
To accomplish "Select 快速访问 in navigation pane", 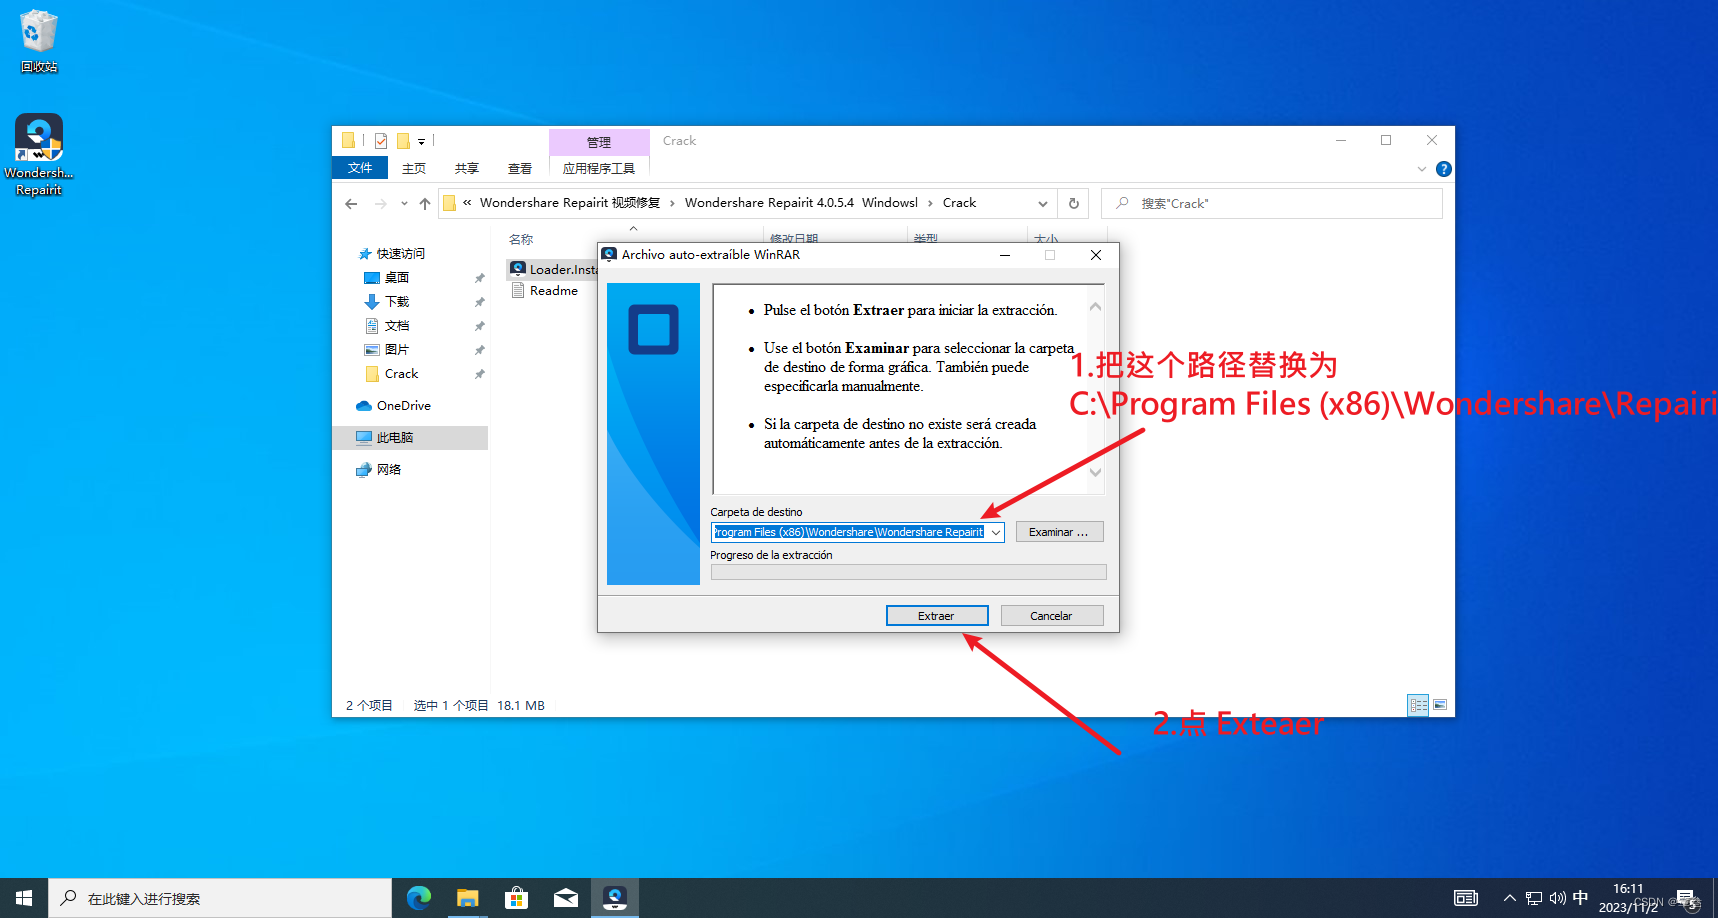I will (400, 254).
